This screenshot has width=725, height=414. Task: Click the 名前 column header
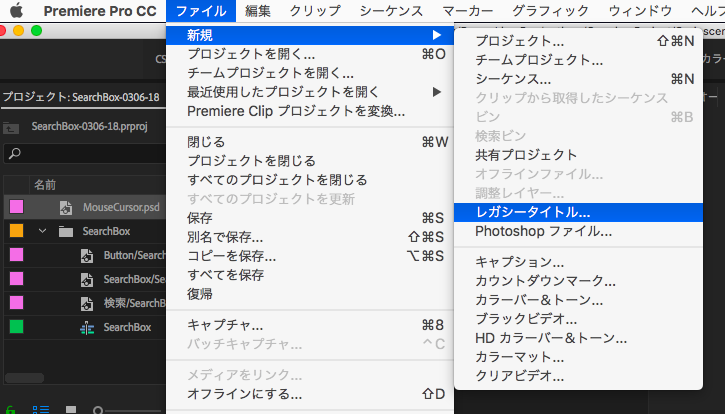tap(45, 185)
